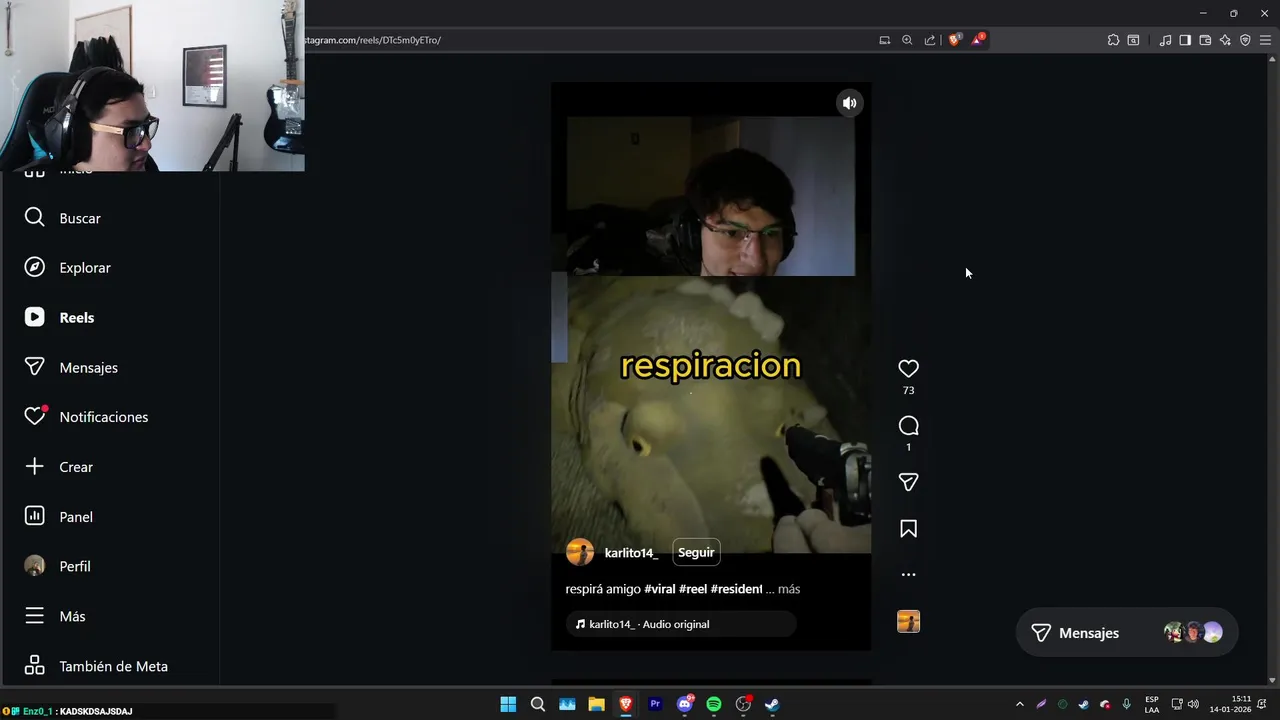Open the reel's comments bubble icon
Screen dimensions: 1280x720
(x=908, y=426)
